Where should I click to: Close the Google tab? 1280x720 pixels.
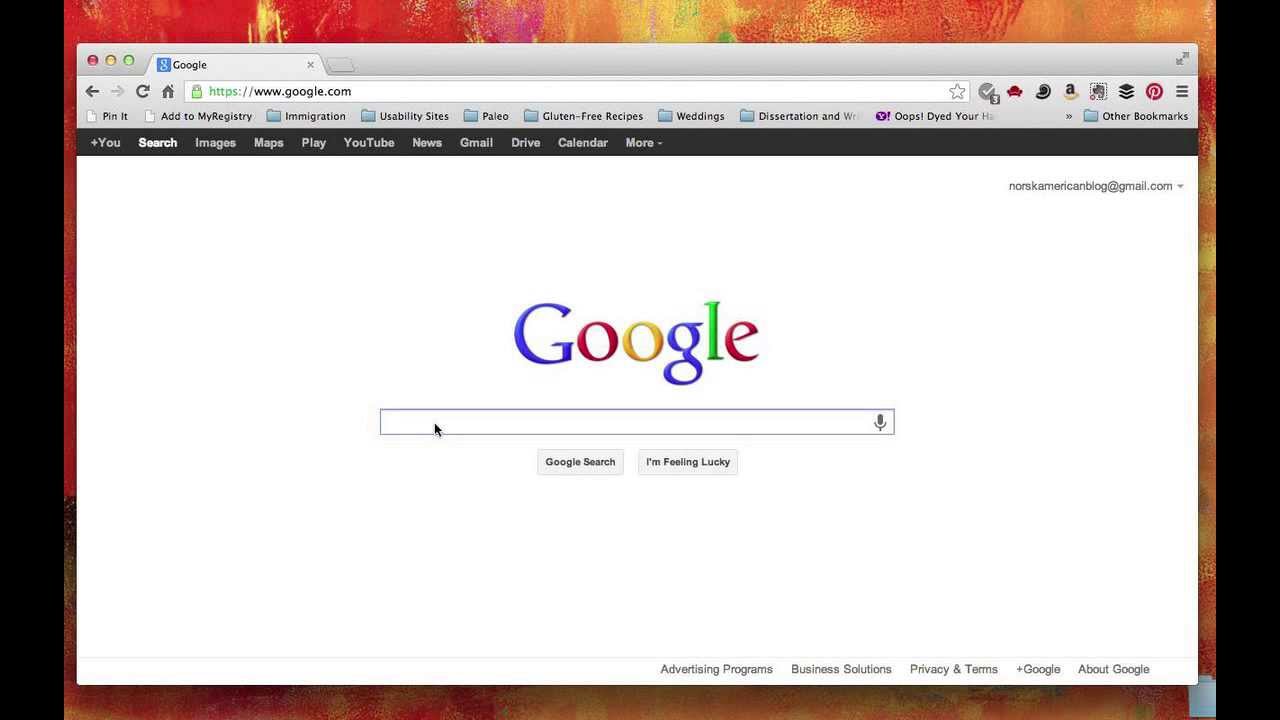(310, 64)
